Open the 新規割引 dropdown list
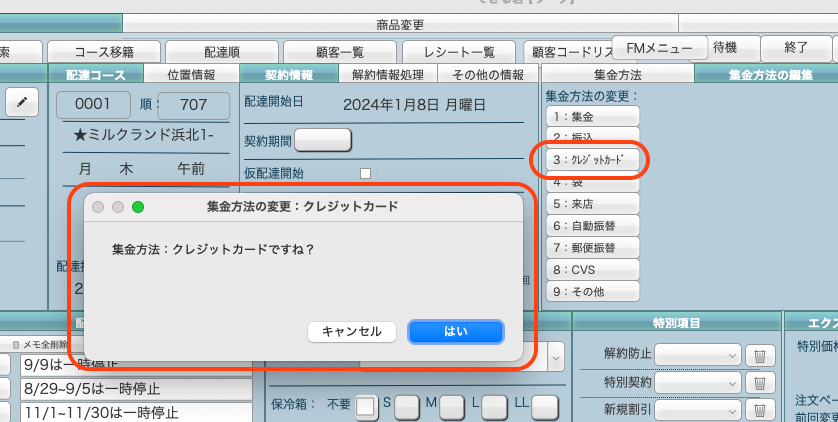Viewport: 838px width, 422px height. point(698,409)
